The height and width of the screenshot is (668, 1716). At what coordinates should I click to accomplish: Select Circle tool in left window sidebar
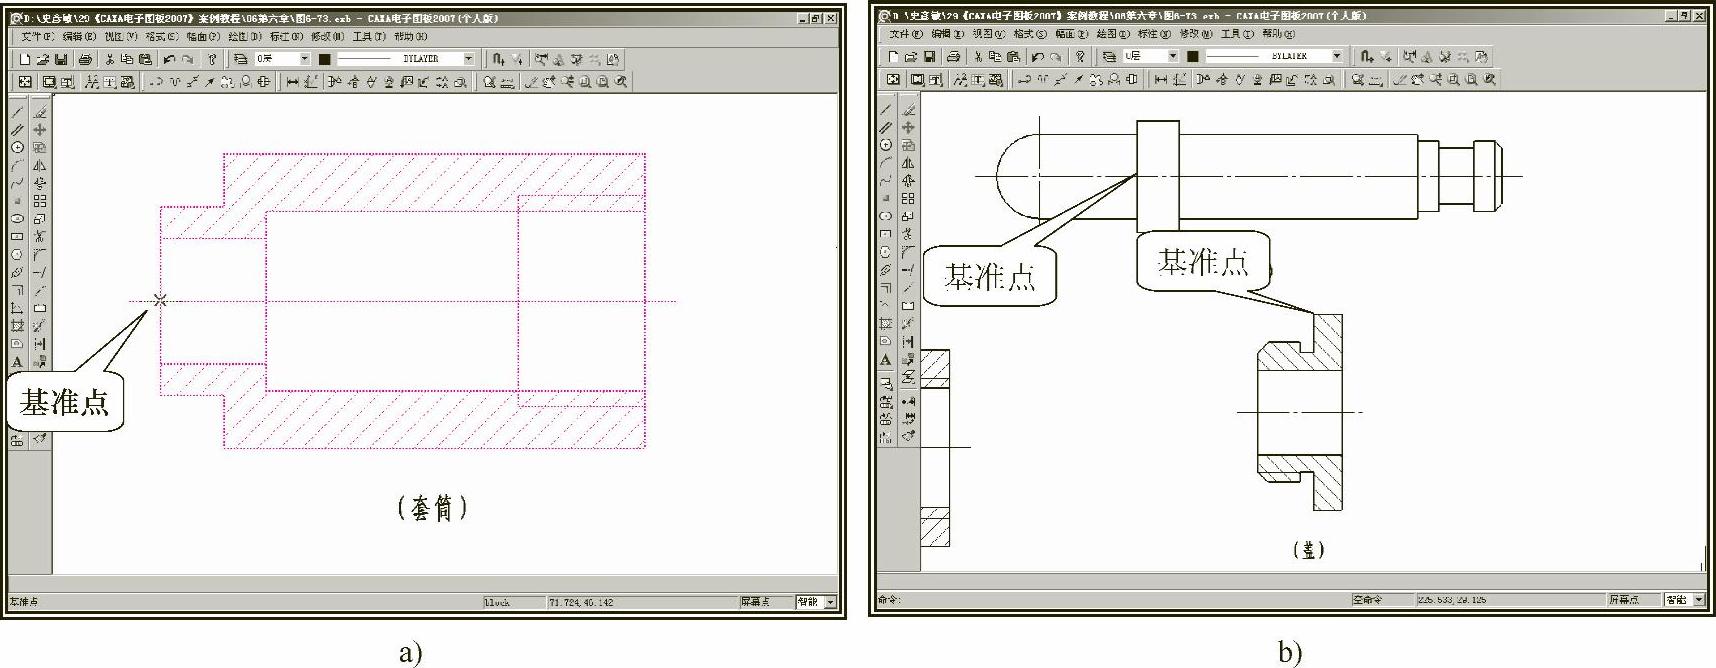click(18, 147)
